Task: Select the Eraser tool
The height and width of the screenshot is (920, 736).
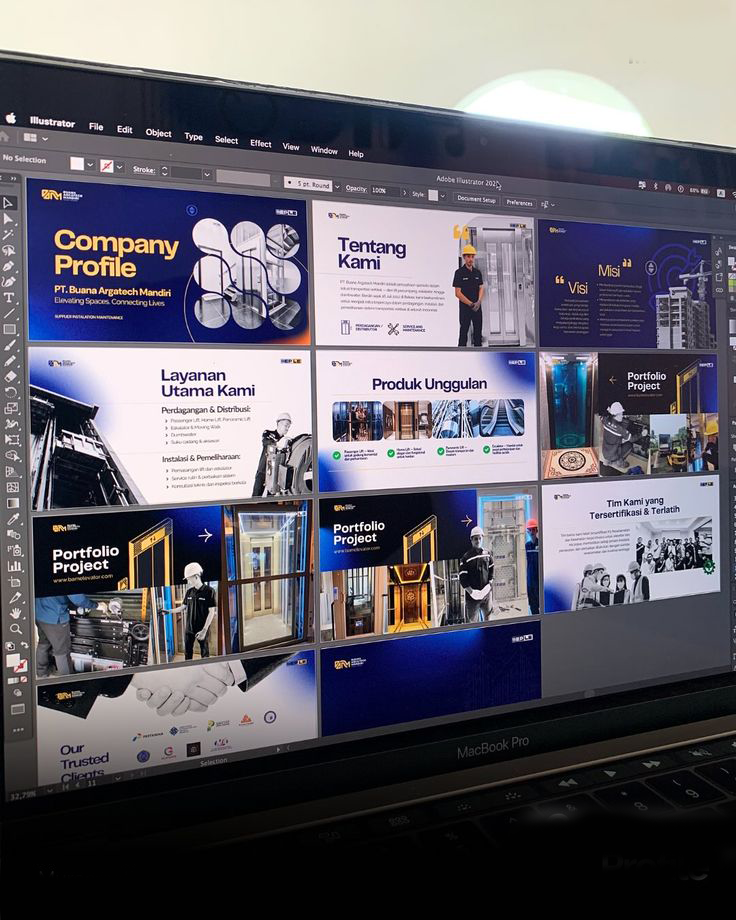Action: 10,376
